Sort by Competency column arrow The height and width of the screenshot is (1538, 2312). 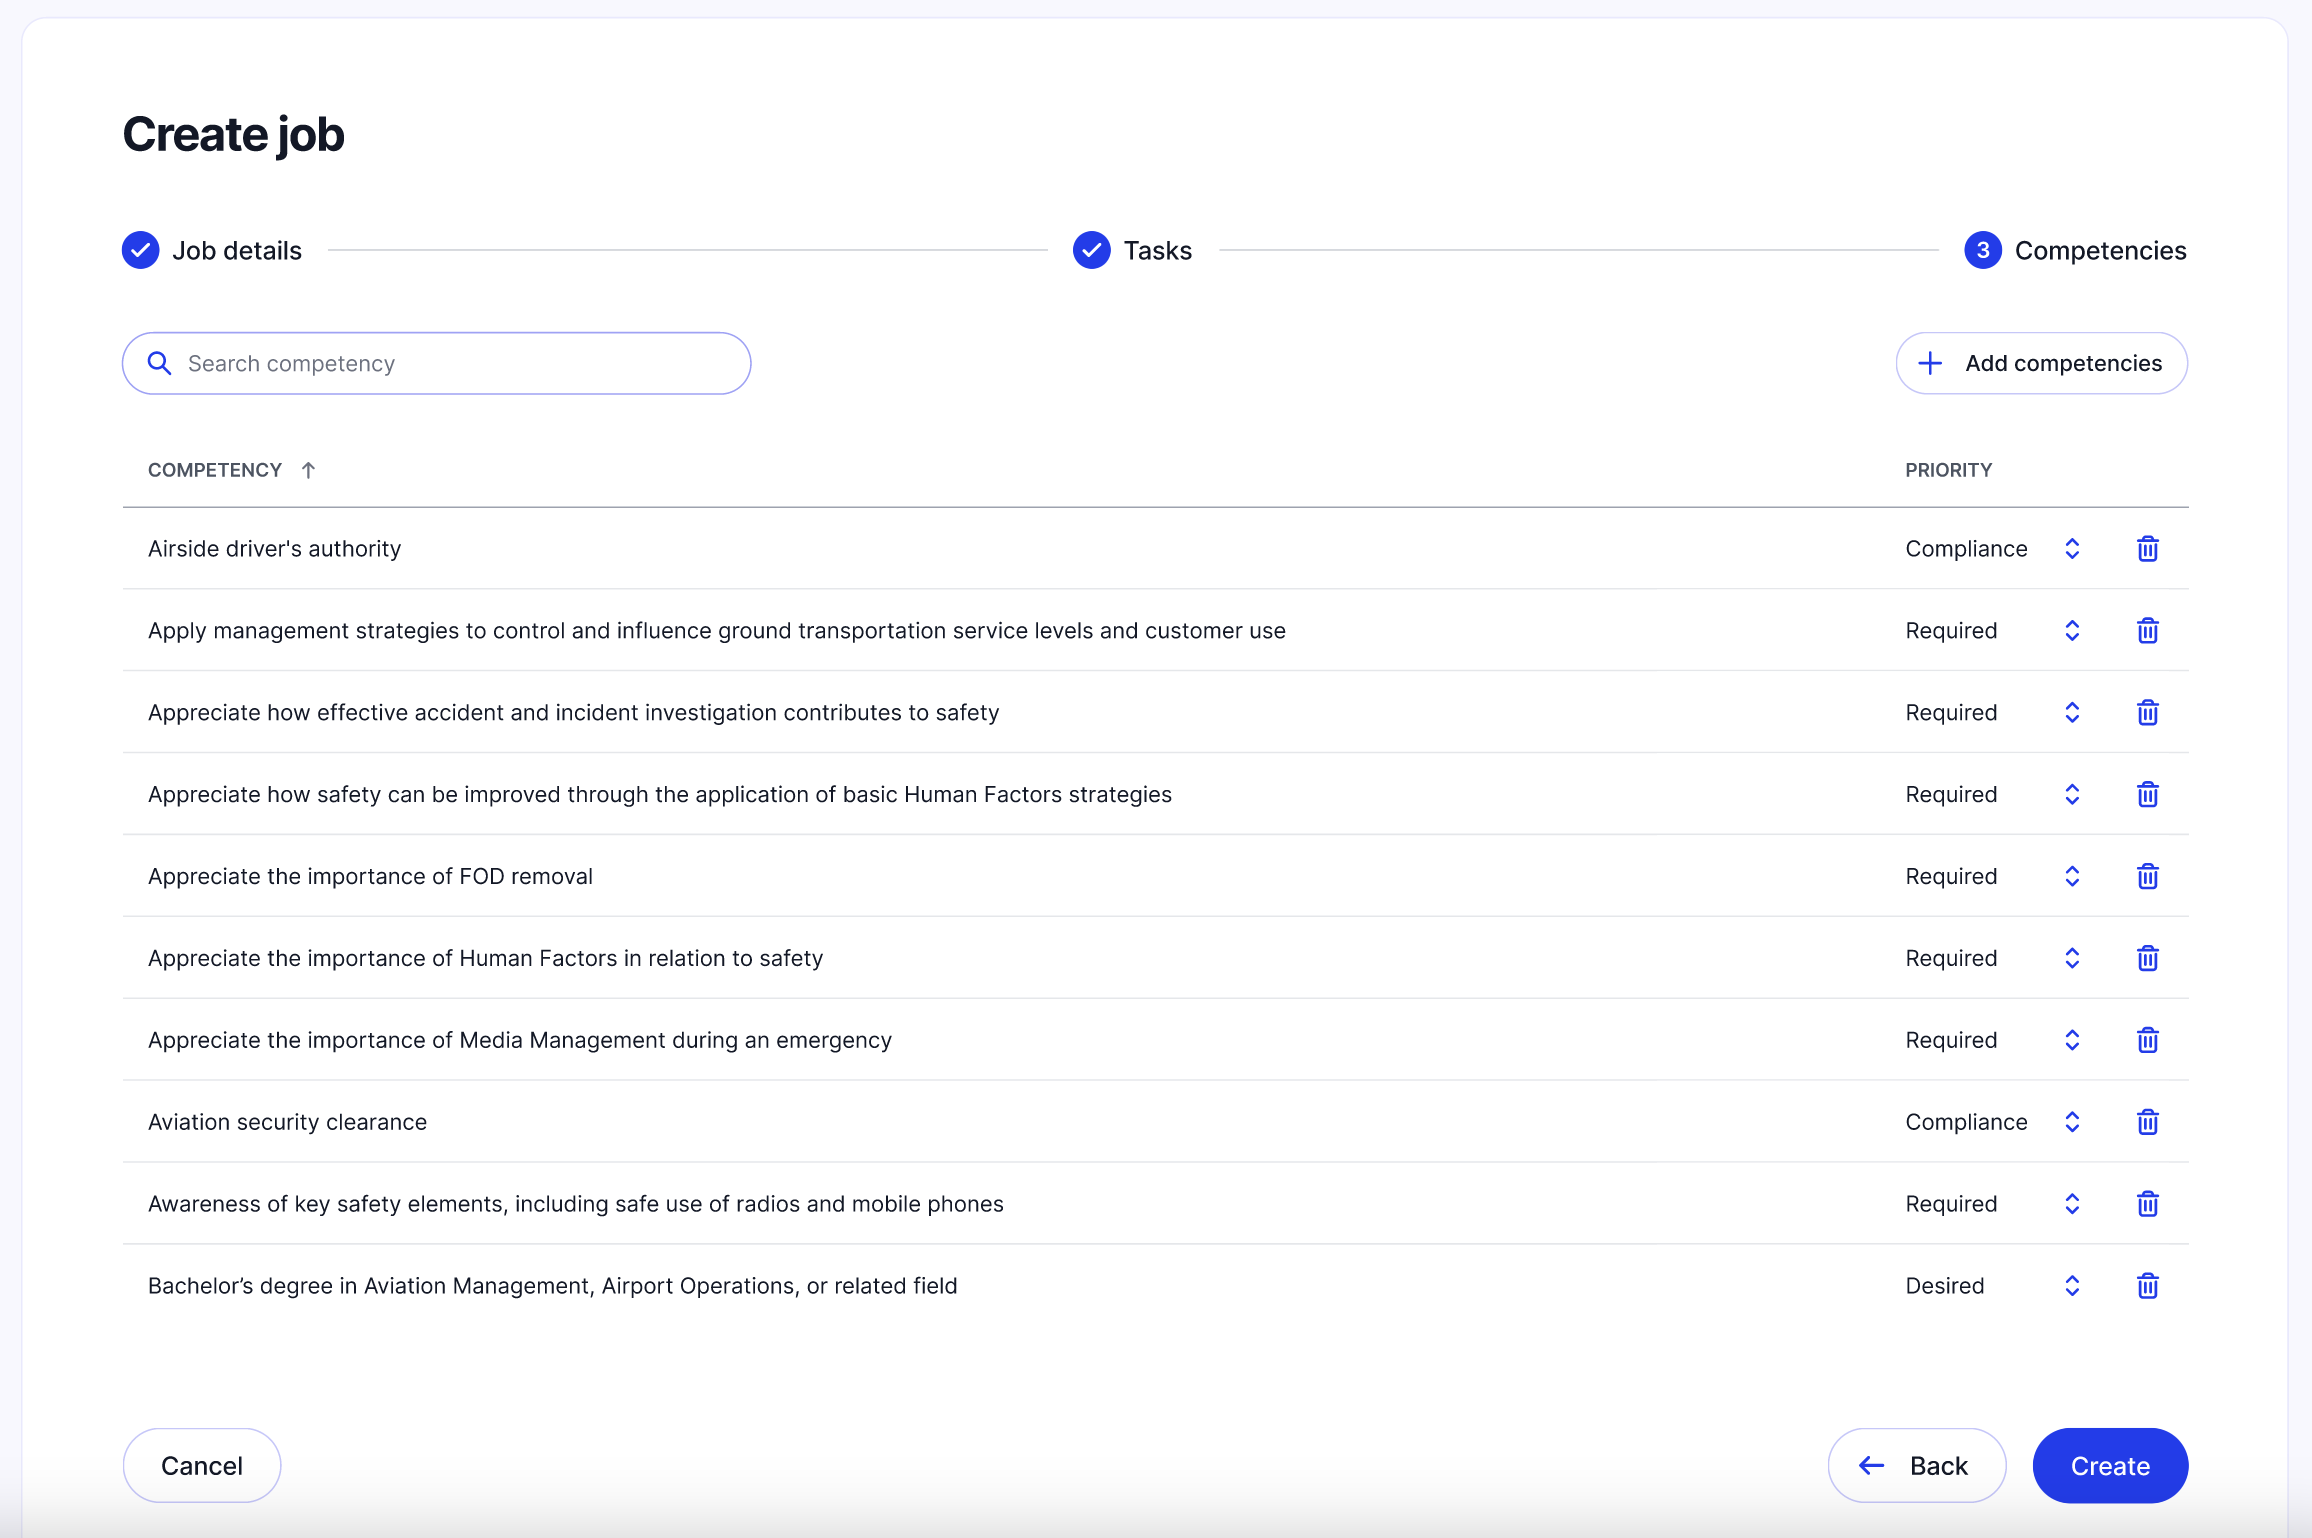(x=308, y=470)
